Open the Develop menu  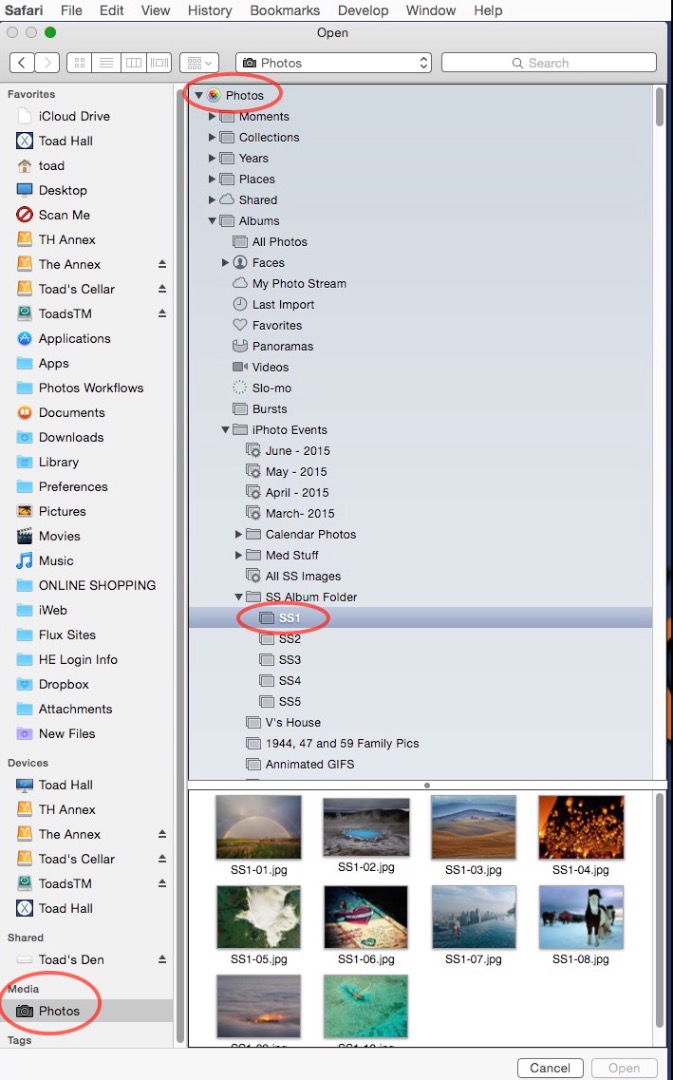(x=362, y=10)
